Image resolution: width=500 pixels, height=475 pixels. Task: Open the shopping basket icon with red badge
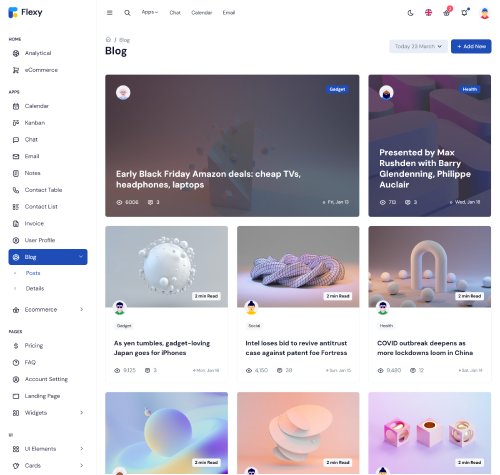coord(447,13)
